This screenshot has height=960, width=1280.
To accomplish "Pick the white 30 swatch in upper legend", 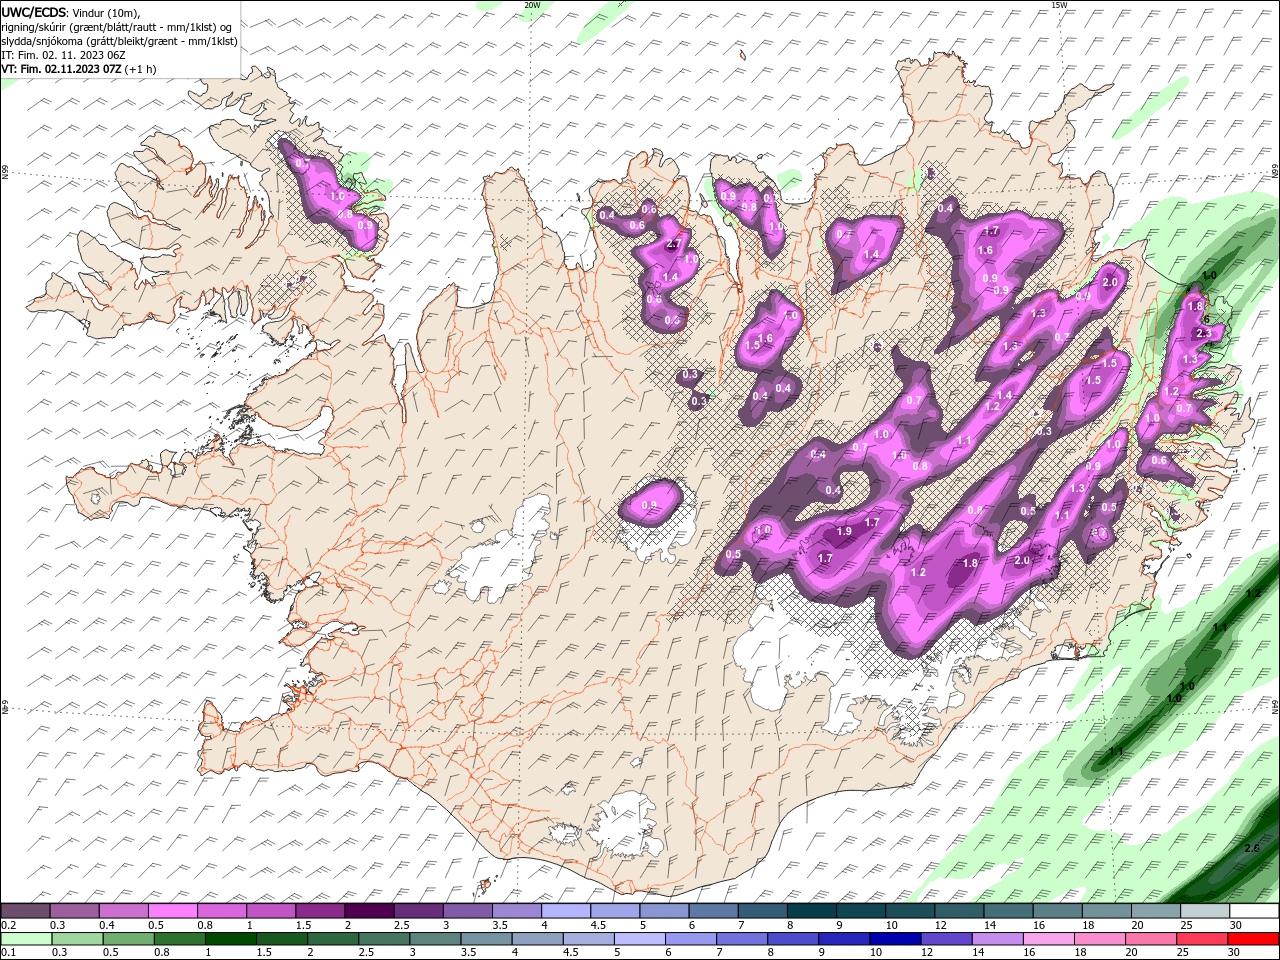I will click(x=1253, y=911).
